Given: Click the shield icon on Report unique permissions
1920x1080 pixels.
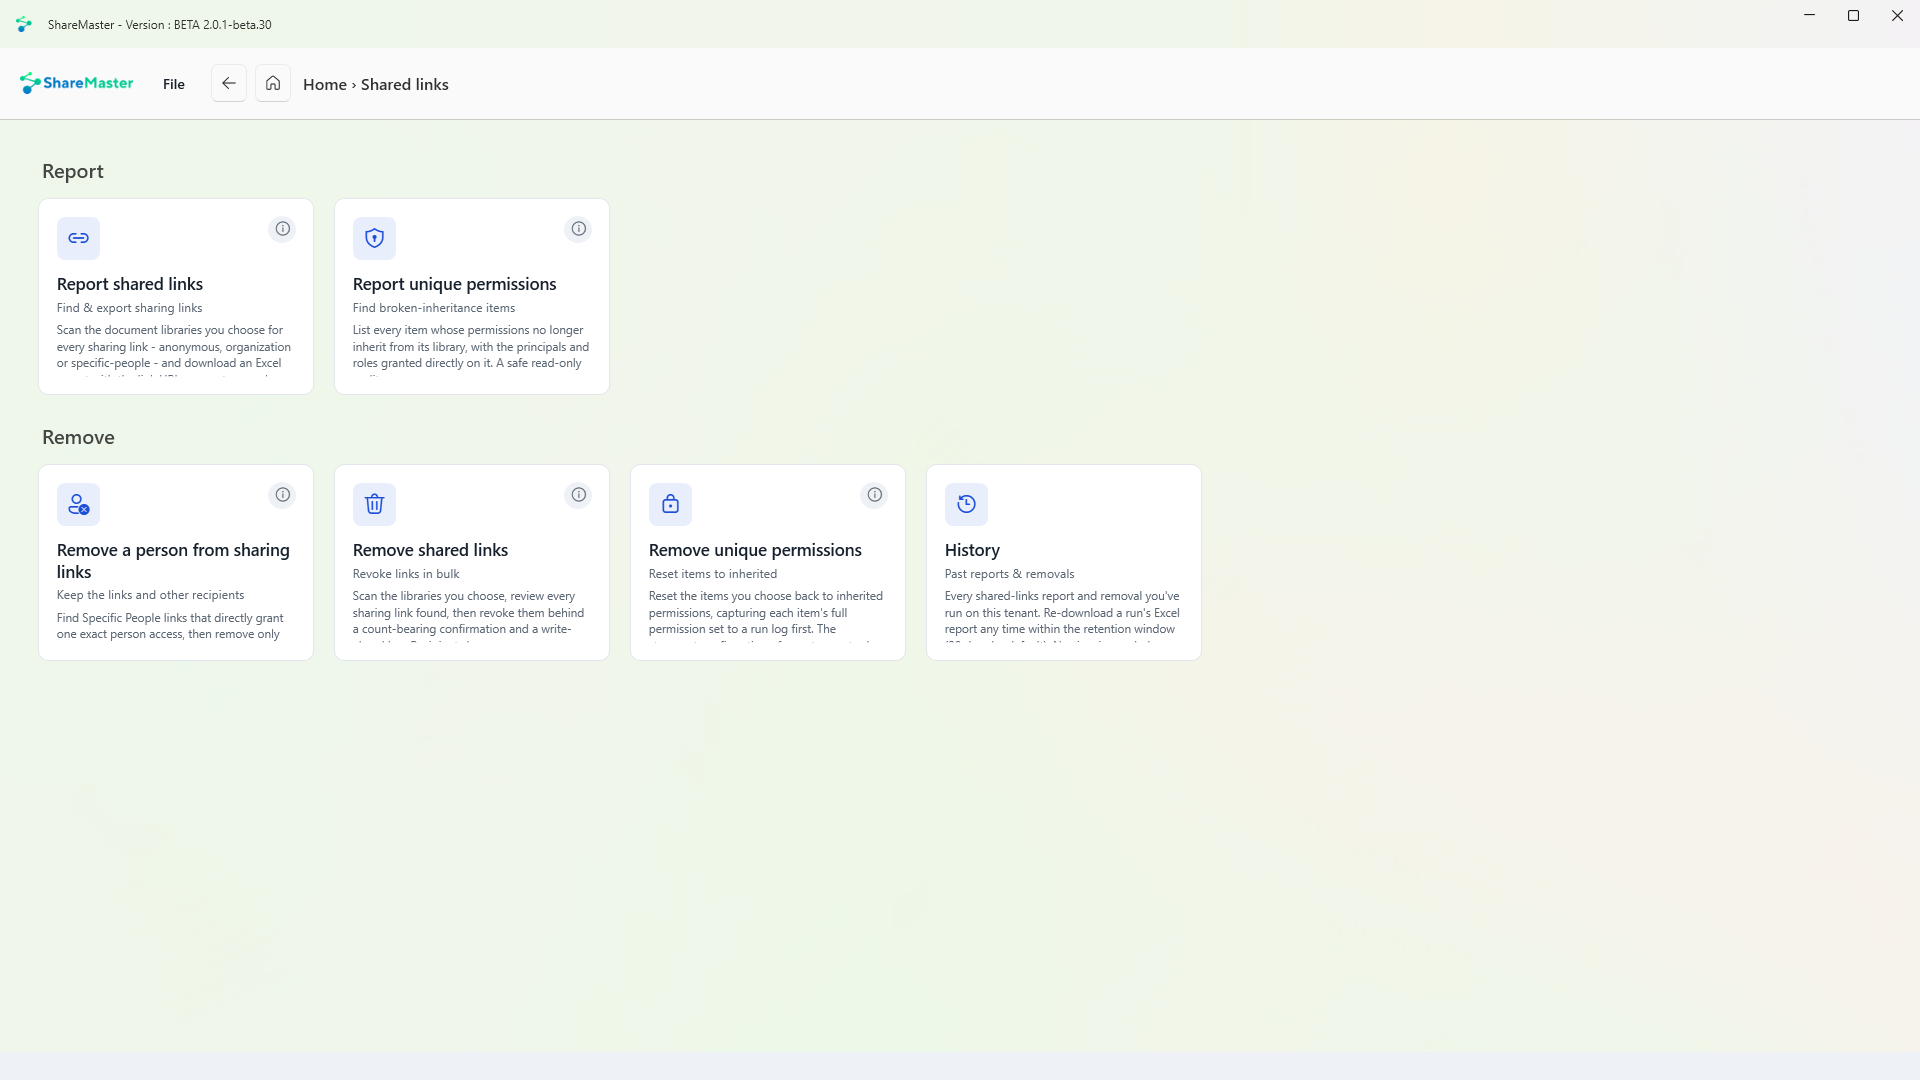Looking at the screenshot, I should [374, 238].
